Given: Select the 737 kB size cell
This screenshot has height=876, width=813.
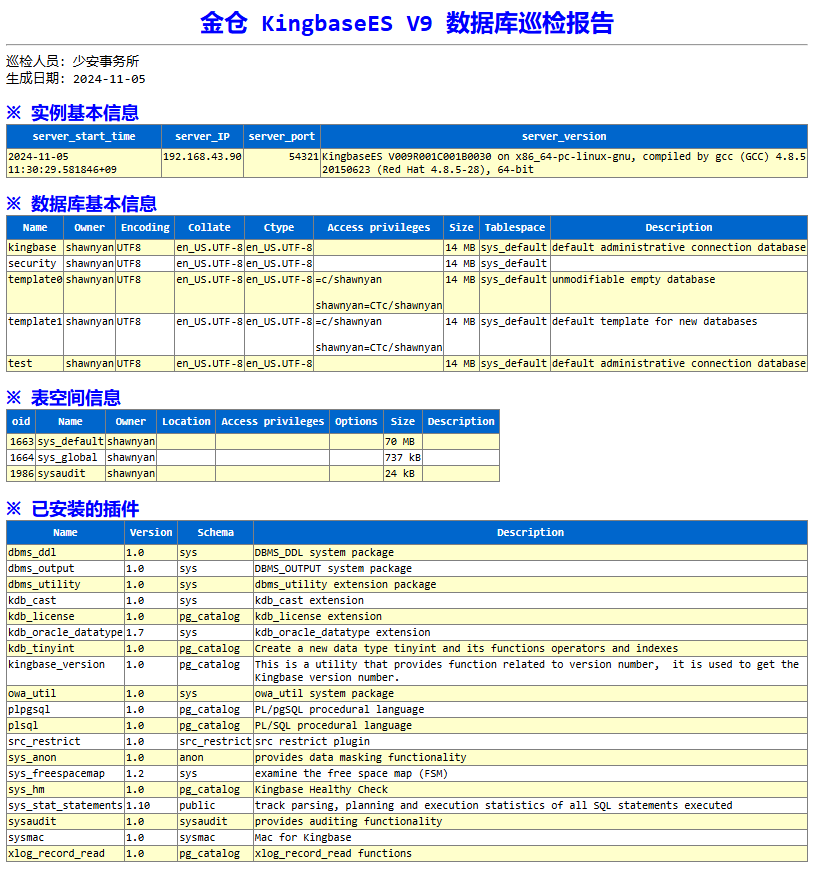Looking at the screenshot, I should tap(402, 458).
